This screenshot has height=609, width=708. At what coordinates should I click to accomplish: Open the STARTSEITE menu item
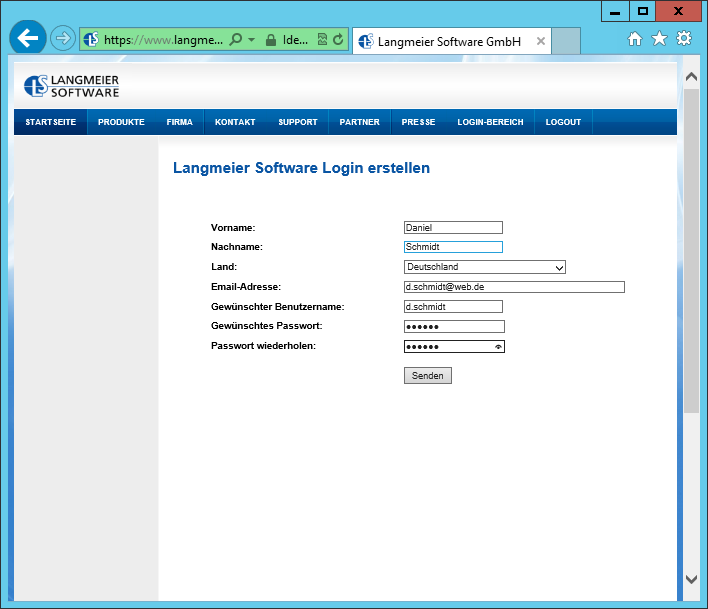51,122
